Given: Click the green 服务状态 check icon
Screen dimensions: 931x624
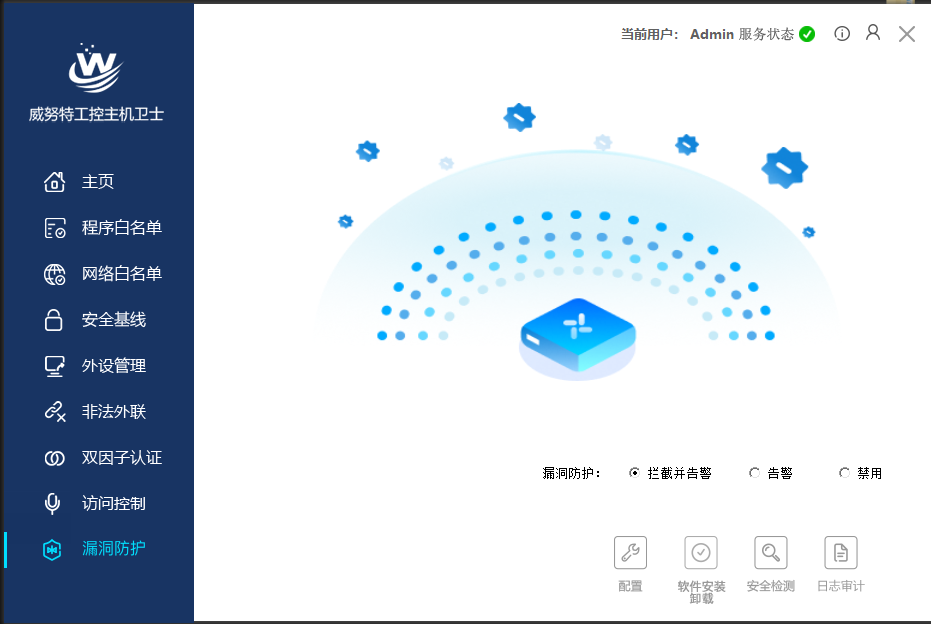Looking at the screenshot, I should (x=807, y=34).
